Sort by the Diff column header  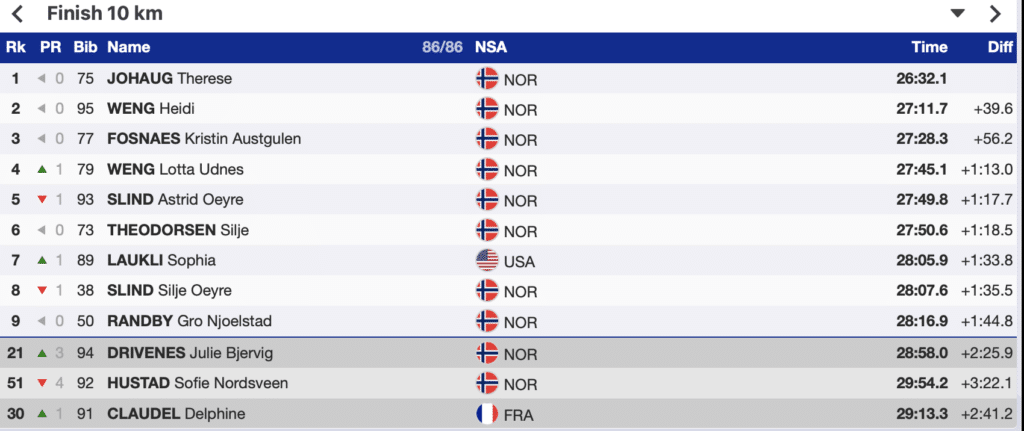[1000, 47]
